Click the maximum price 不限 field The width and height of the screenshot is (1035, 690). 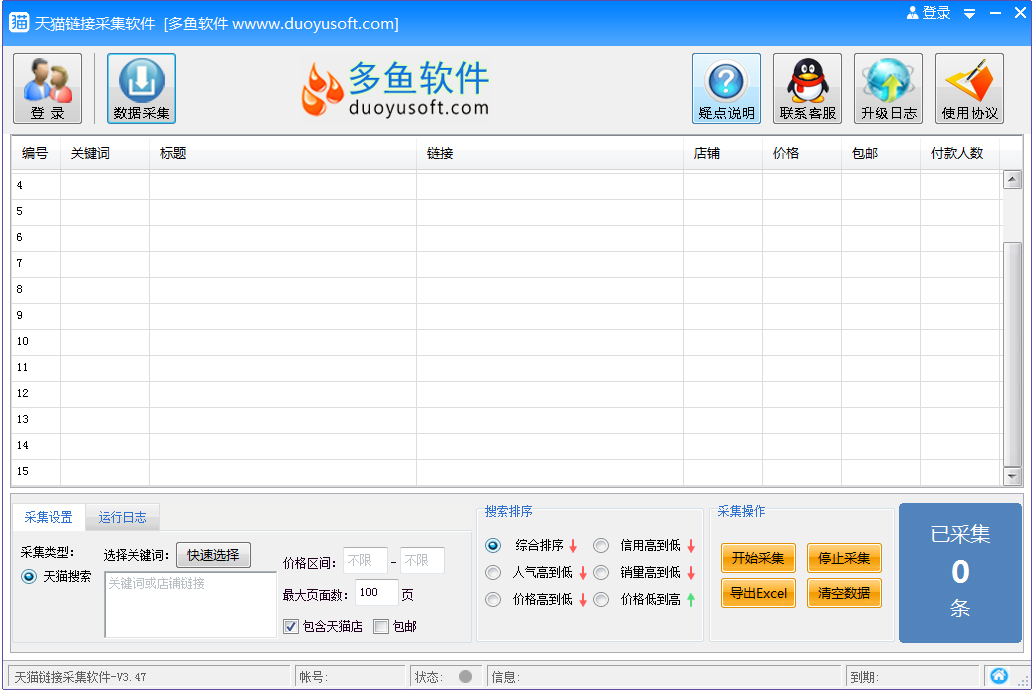tap(422, 561)
